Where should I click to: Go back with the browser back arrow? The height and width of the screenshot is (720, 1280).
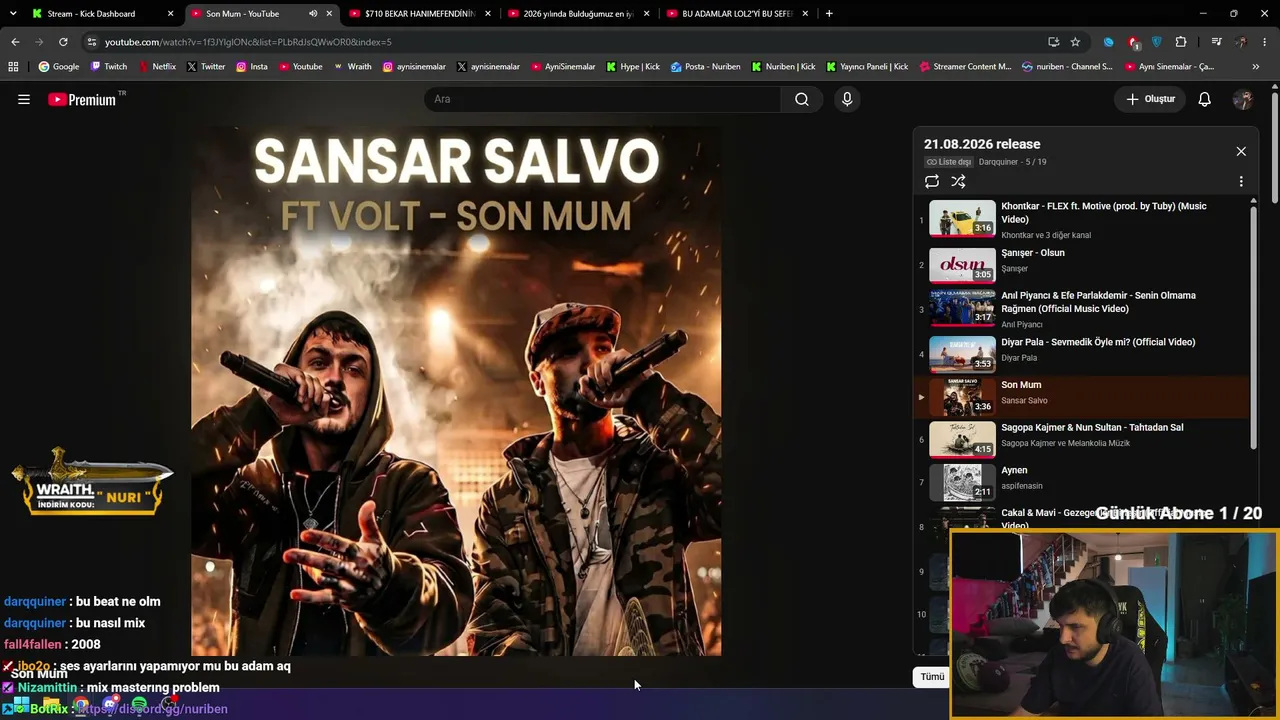pos(15,42)
